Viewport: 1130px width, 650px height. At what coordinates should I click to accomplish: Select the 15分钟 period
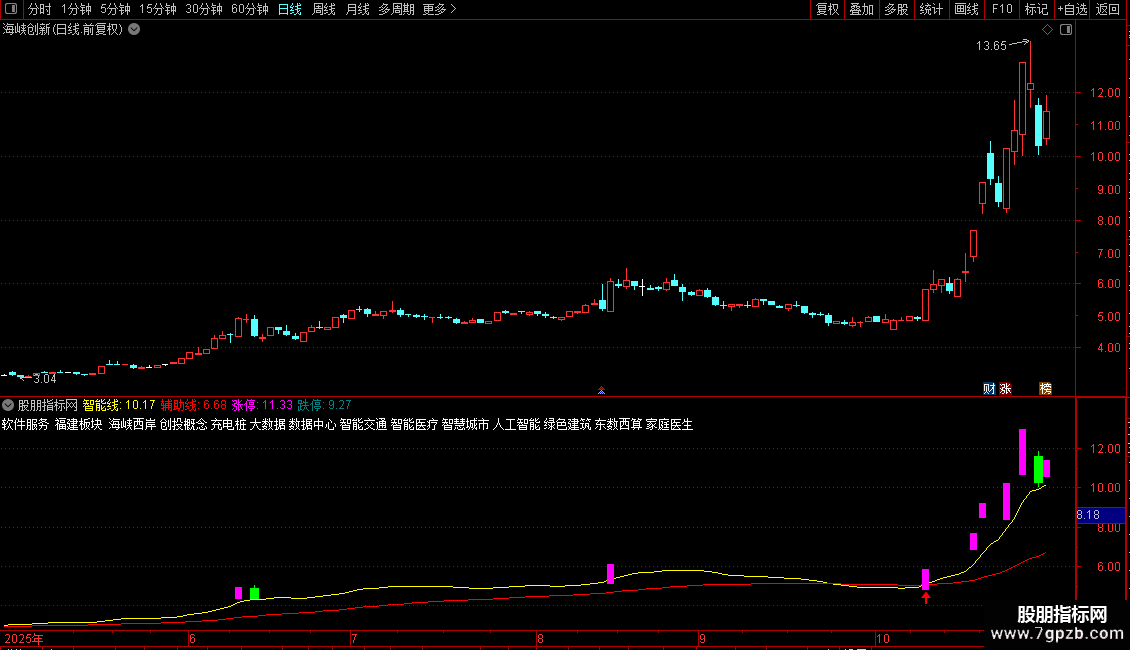click(157, 9)
